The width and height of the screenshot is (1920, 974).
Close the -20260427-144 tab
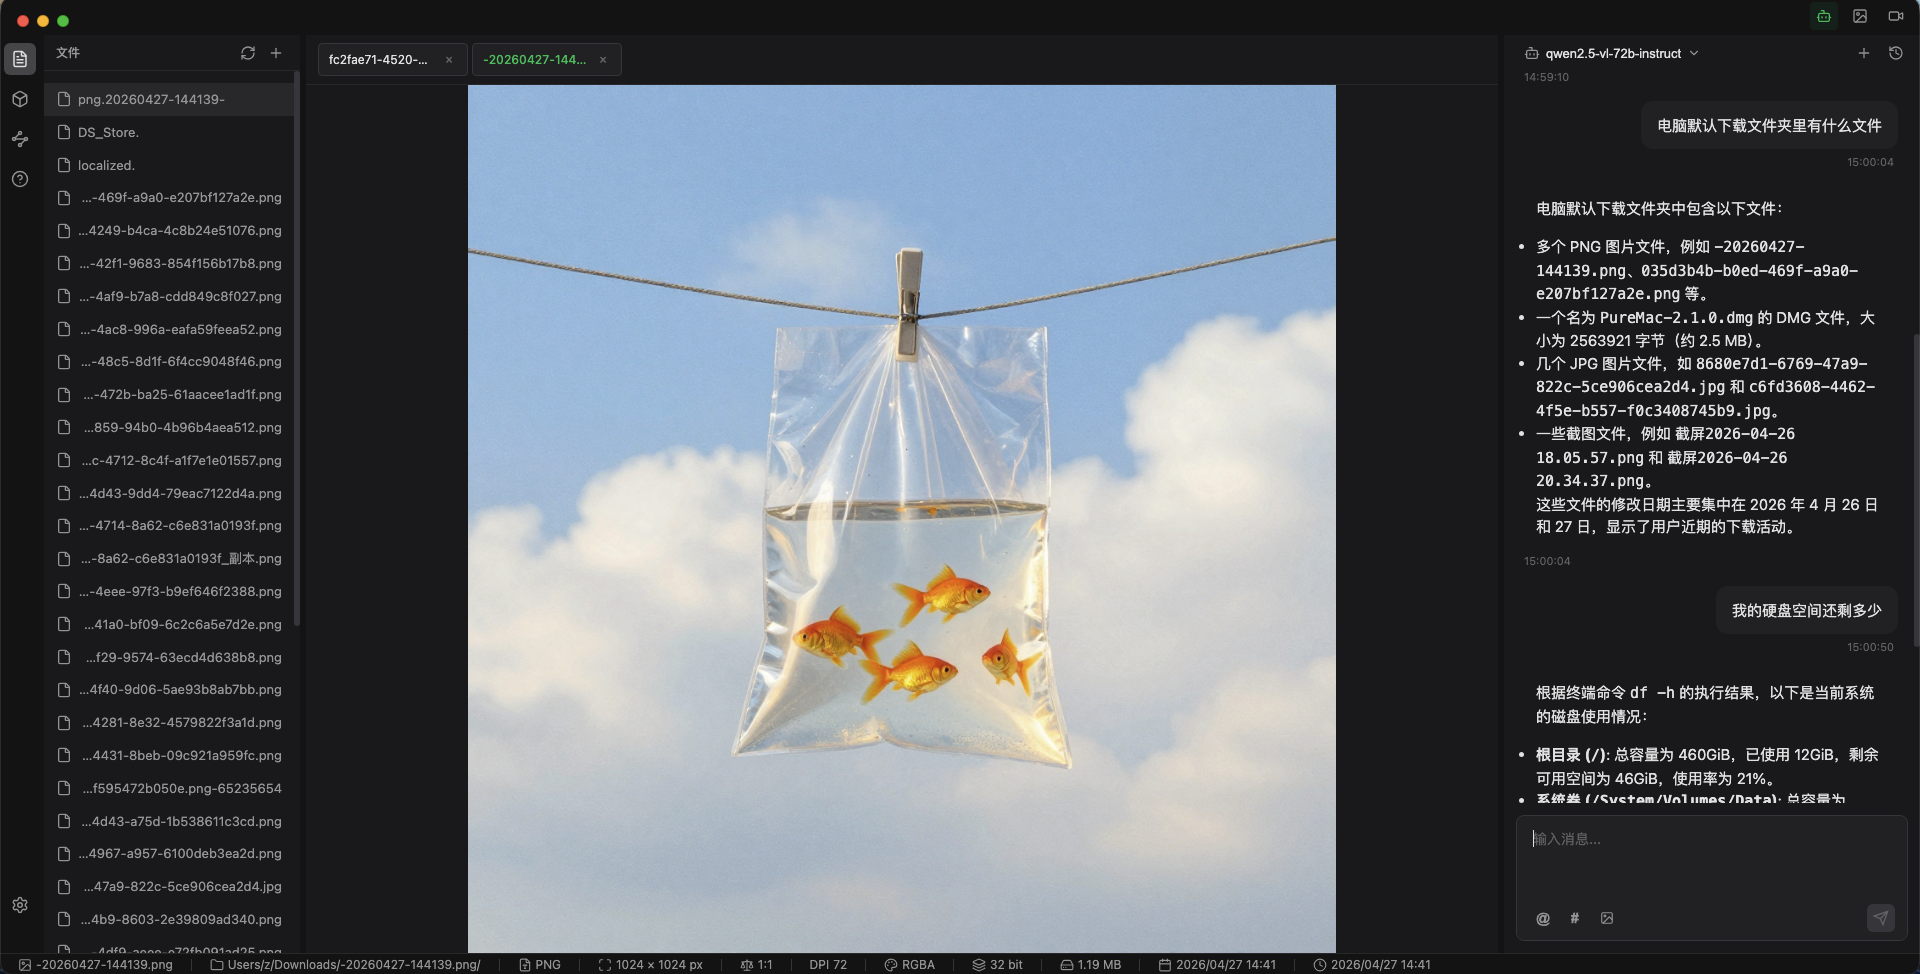603,60
